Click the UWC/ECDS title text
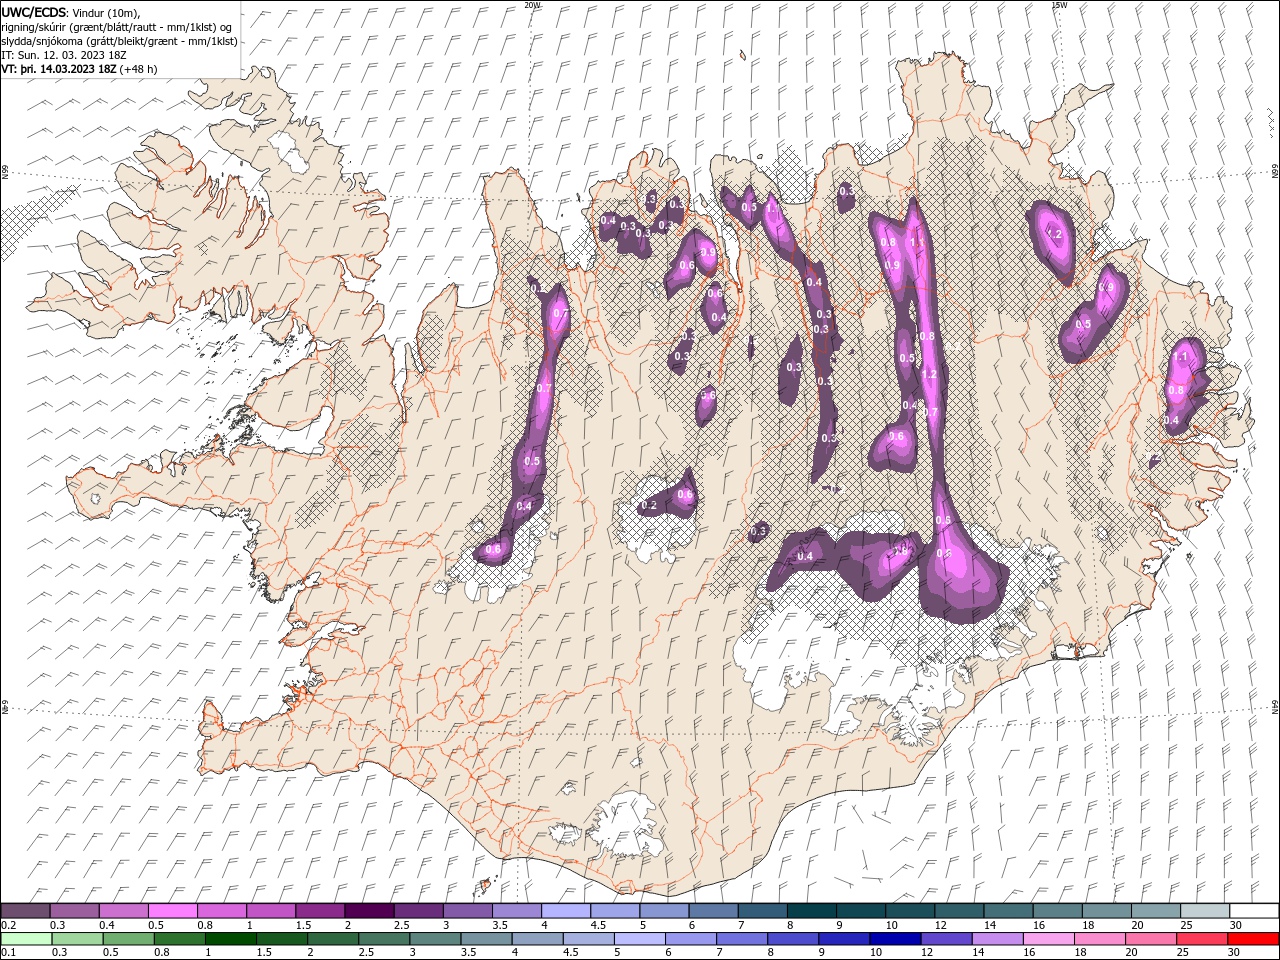 click(34, 11)
